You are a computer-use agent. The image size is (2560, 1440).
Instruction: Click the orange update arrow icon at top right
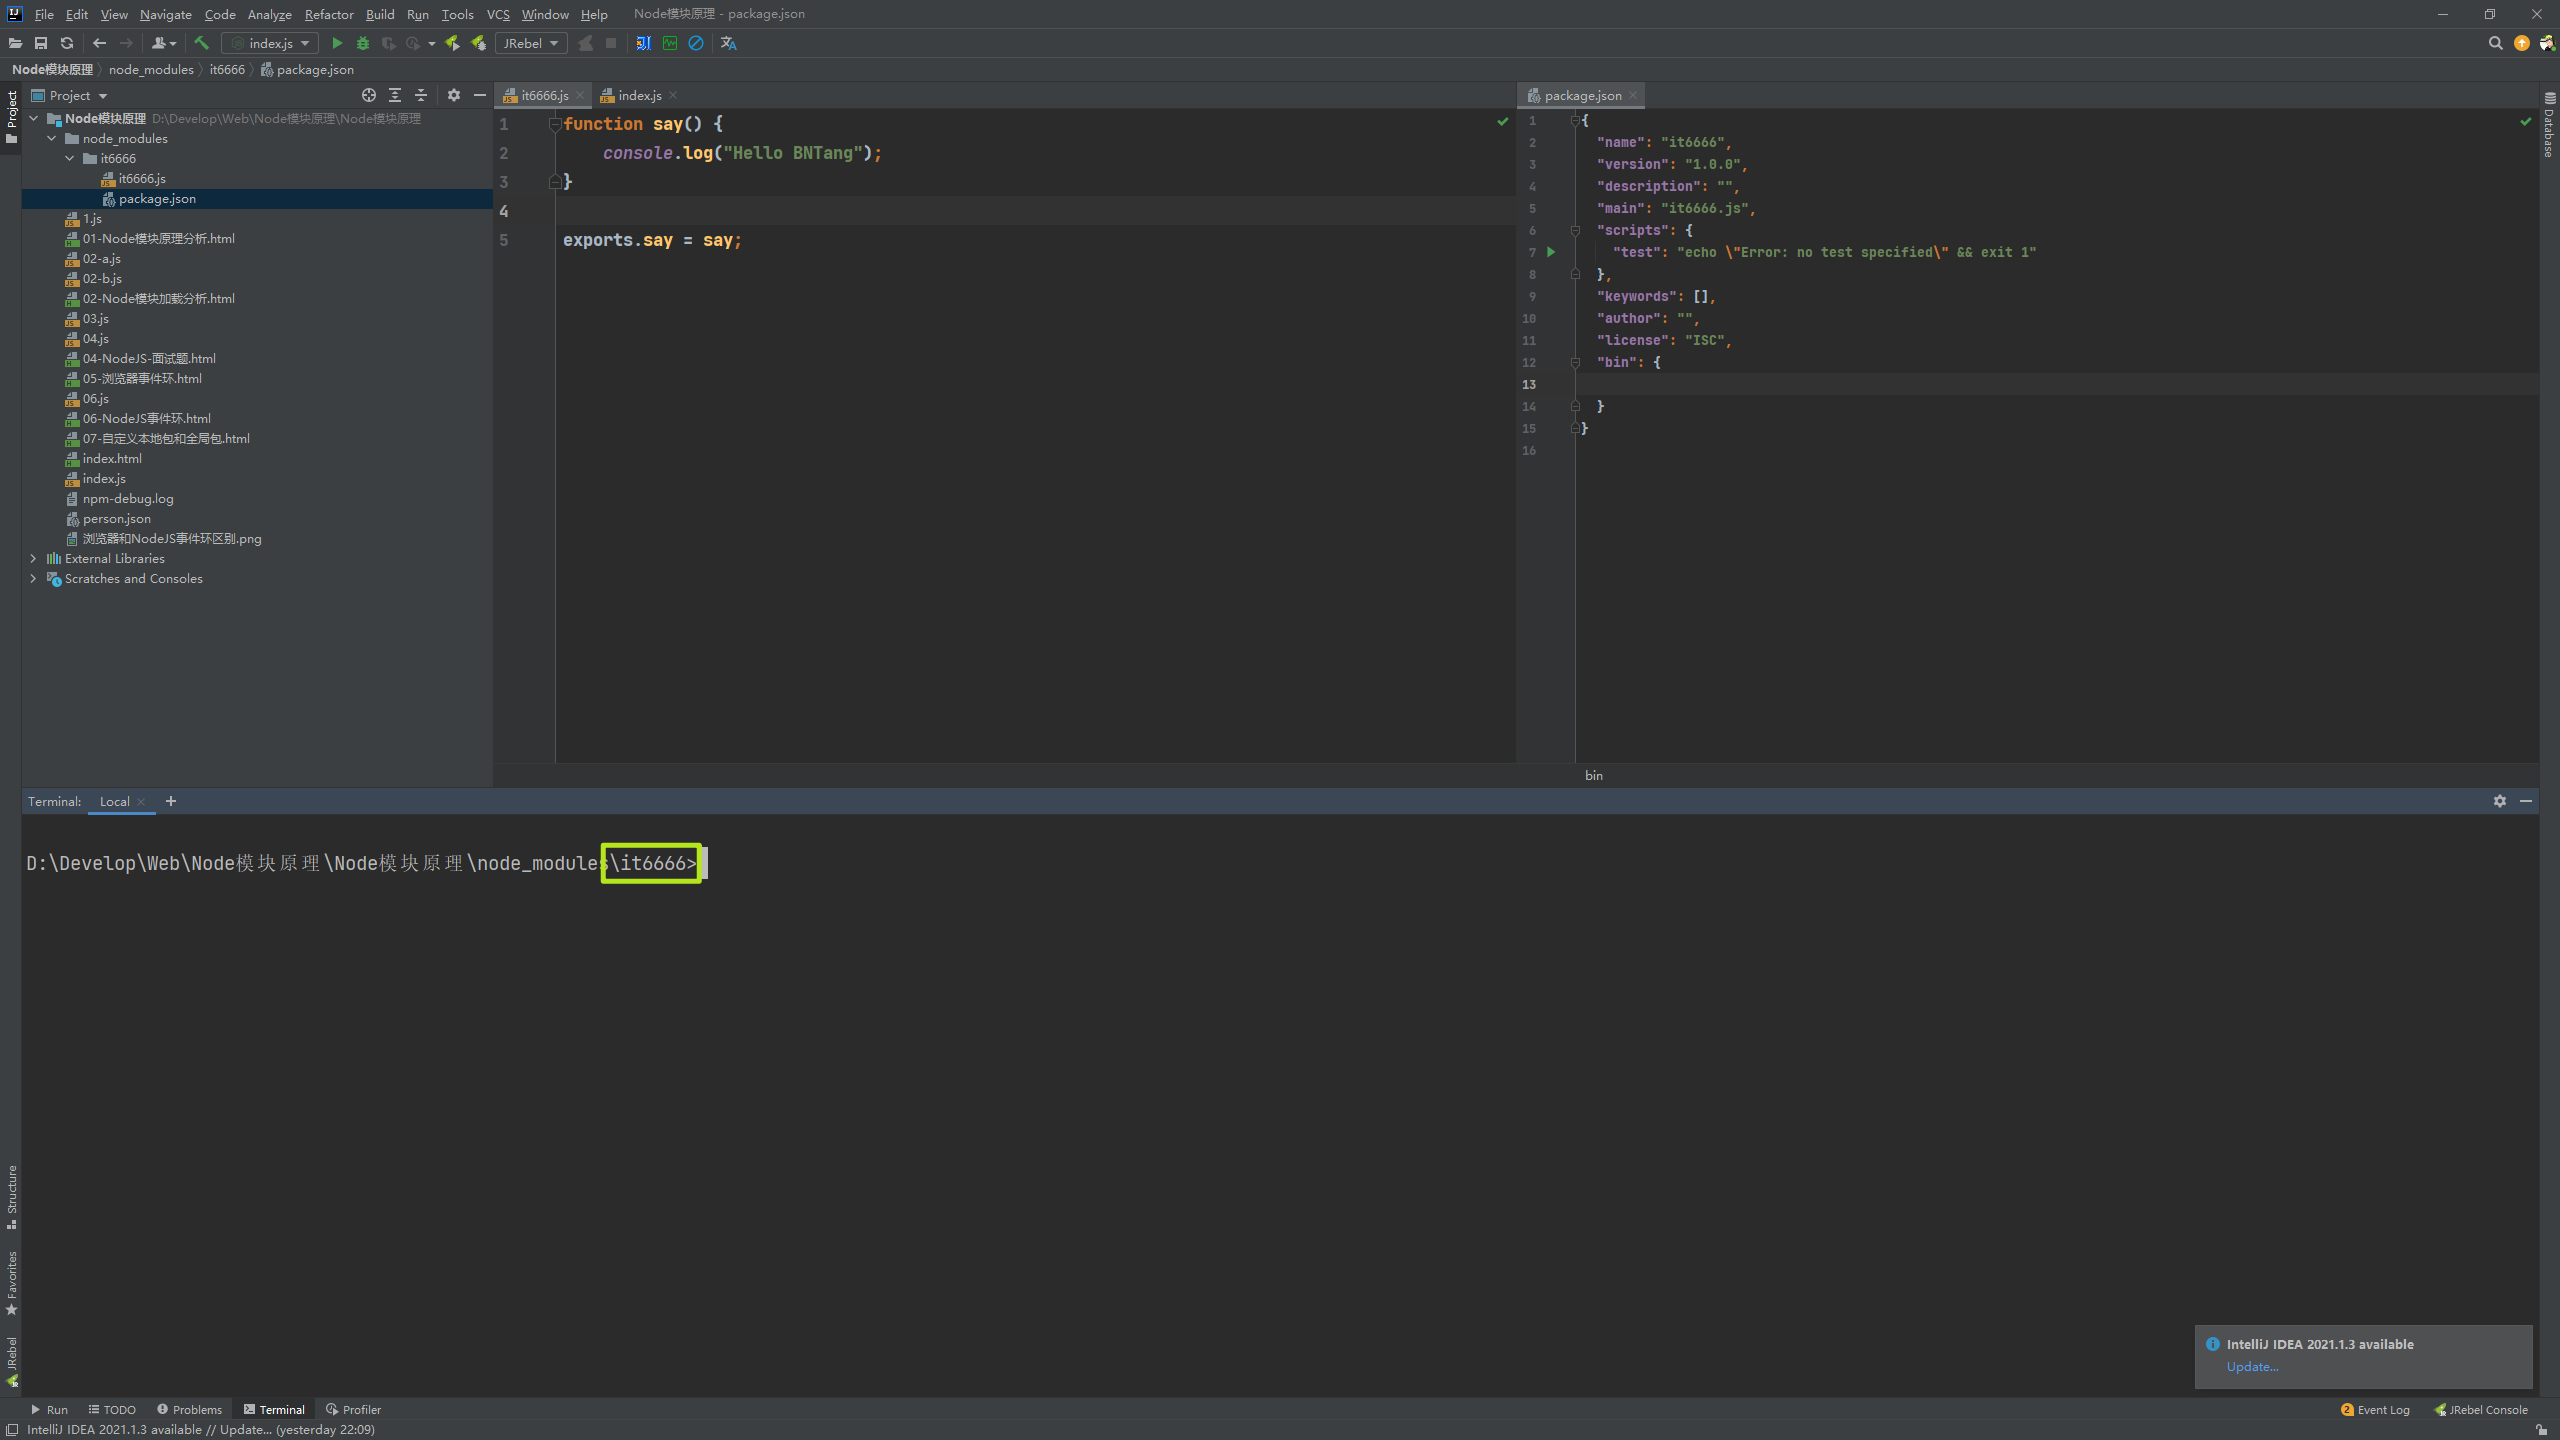point(2521,43)
